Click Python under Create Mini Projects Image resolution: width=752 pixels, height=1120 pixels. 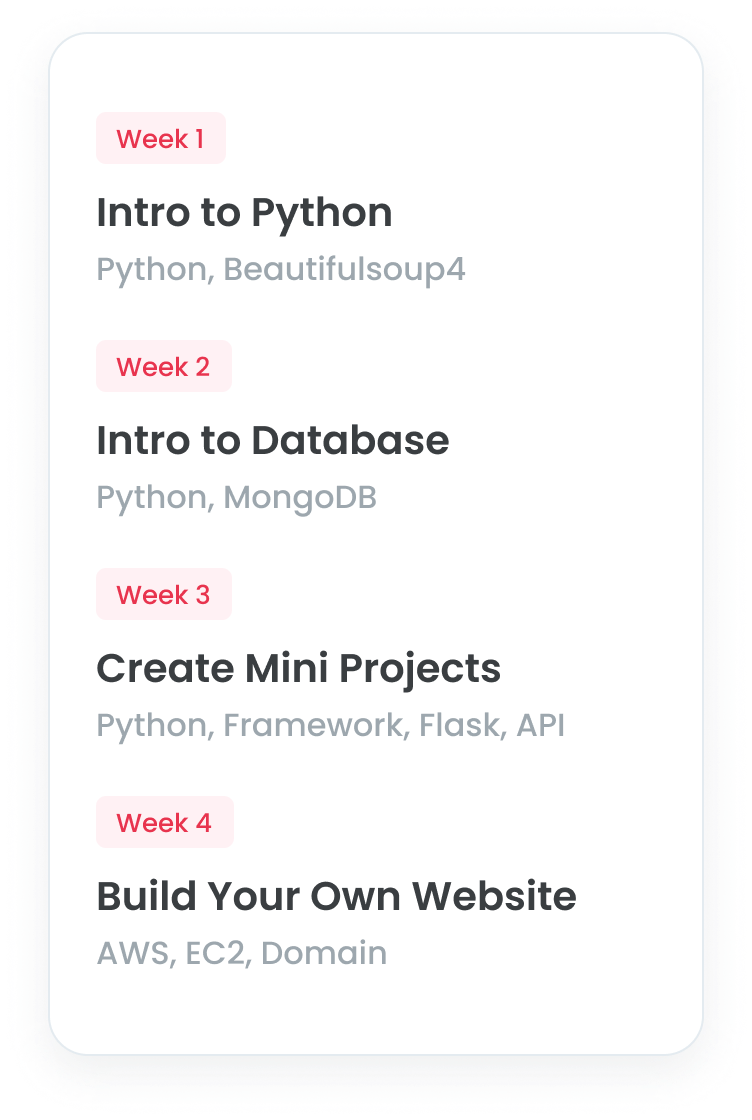pyautogui.click(x=150, y=726)
